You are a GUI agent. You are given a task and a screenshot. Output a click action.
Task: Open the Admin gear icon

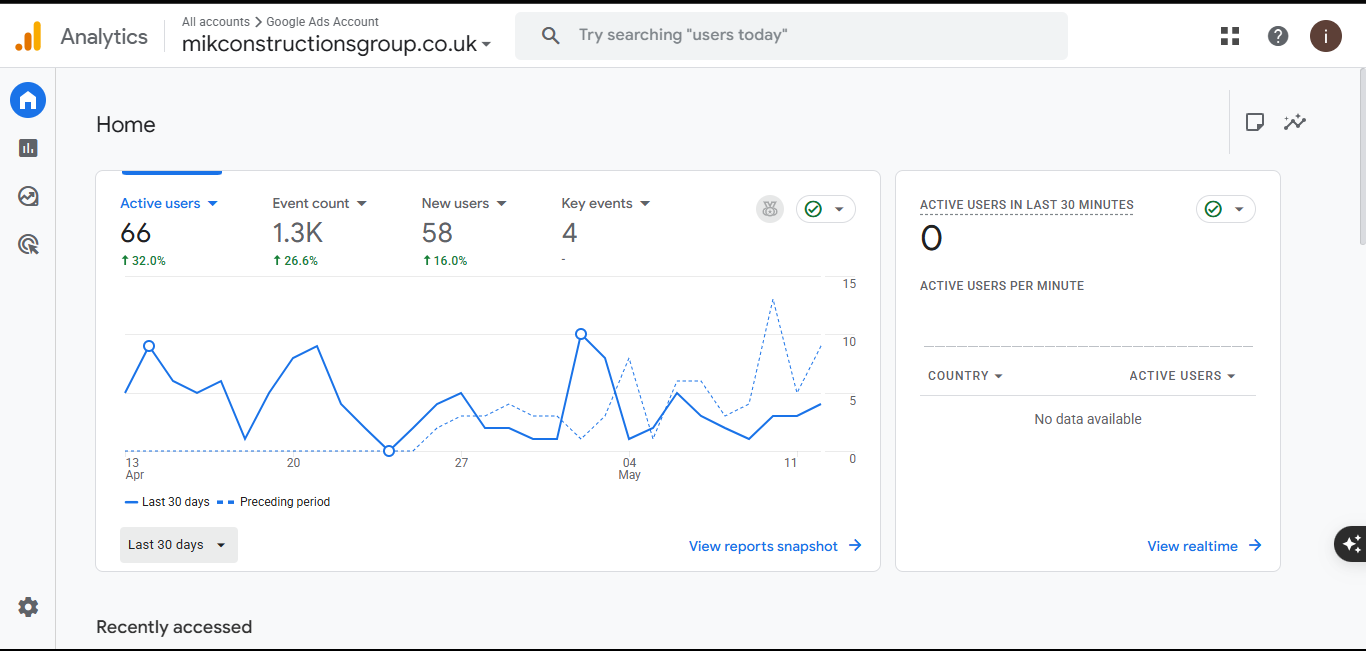[x=28, y=607]
